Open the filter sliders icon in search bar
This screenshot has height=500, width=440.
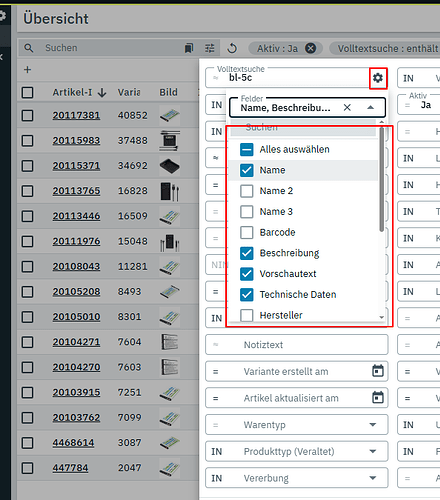click(x=210, y=48)
